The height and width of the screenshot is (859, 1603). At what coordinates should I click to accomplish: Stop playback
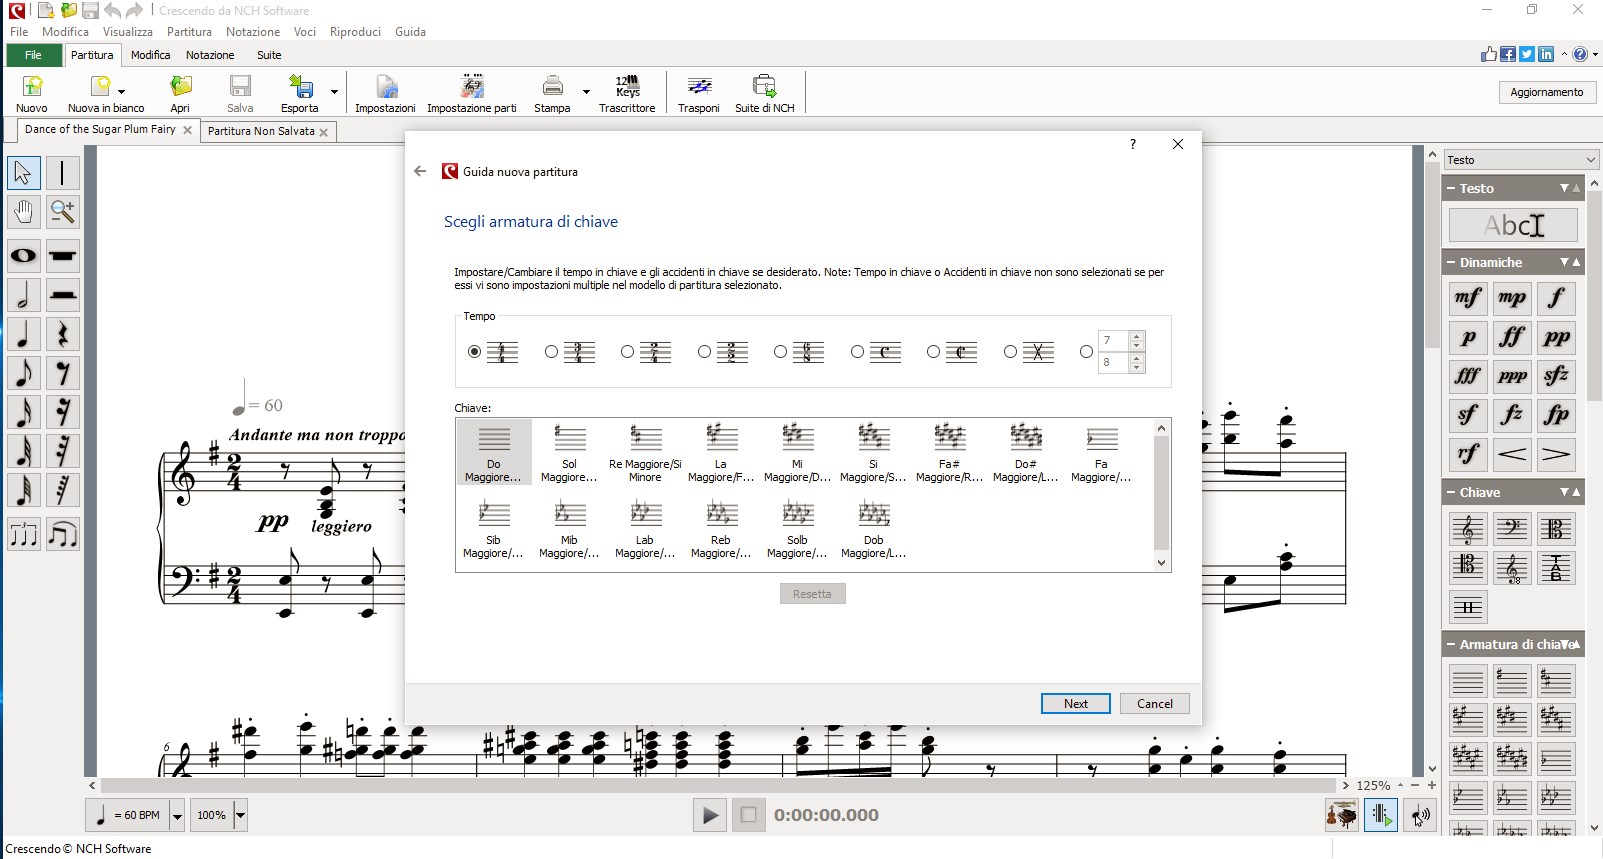point(748,815)
